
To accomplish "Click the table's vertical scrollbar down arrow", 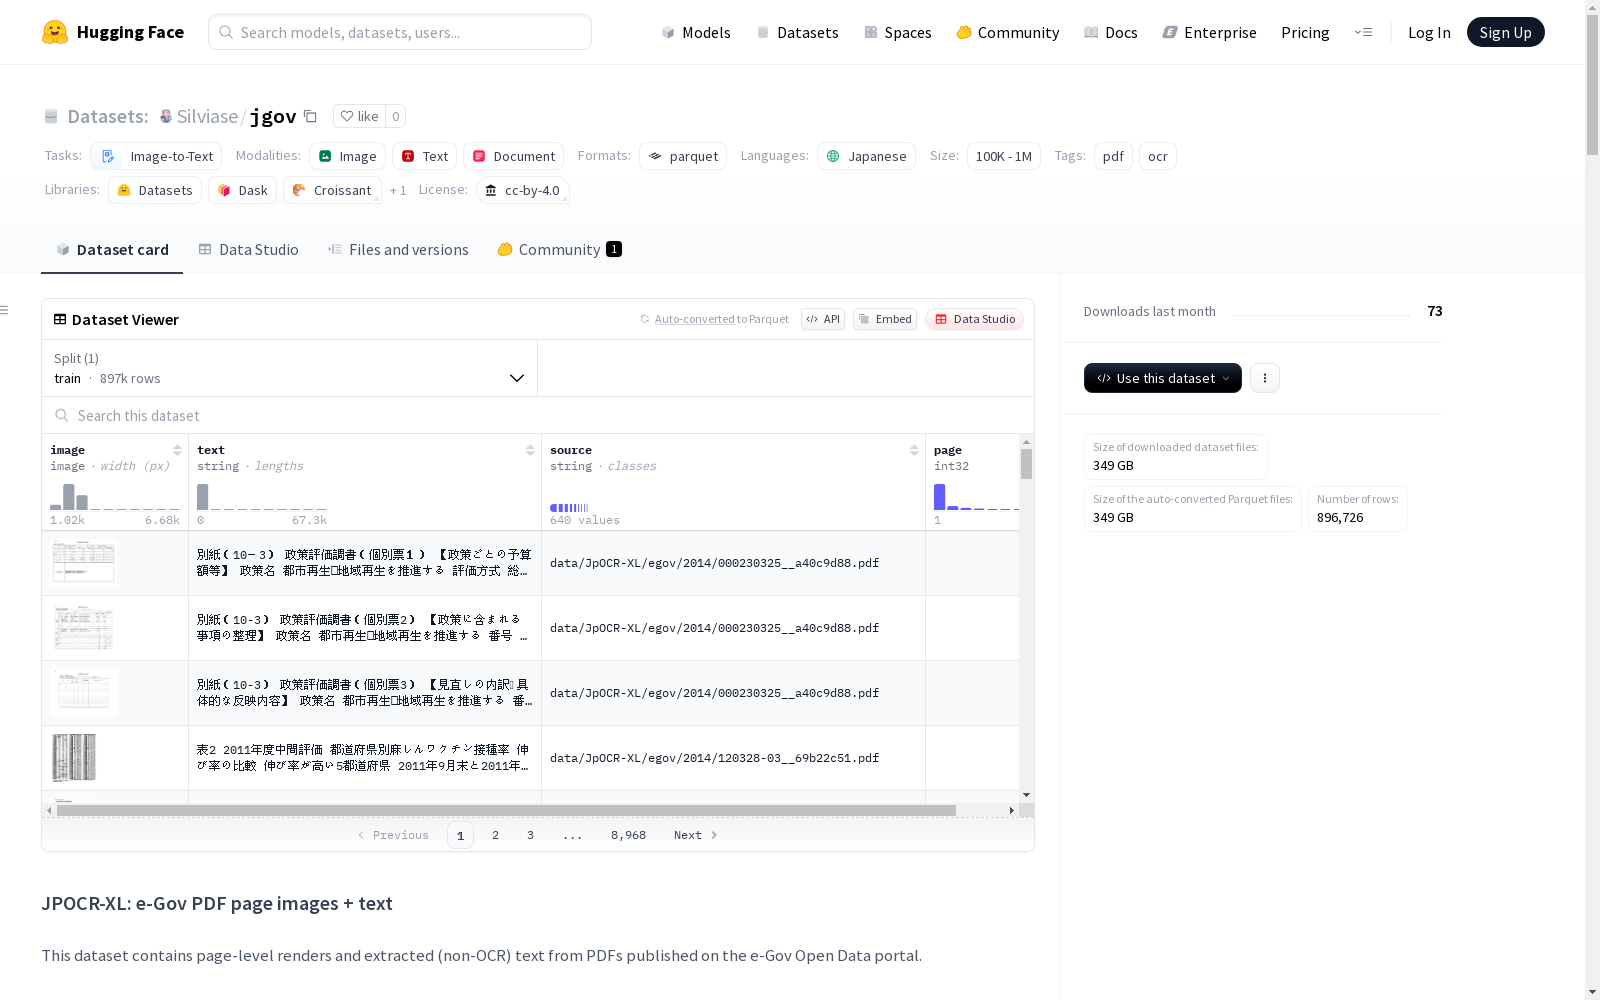I will pyautogui.click(x=1026, y=794).
